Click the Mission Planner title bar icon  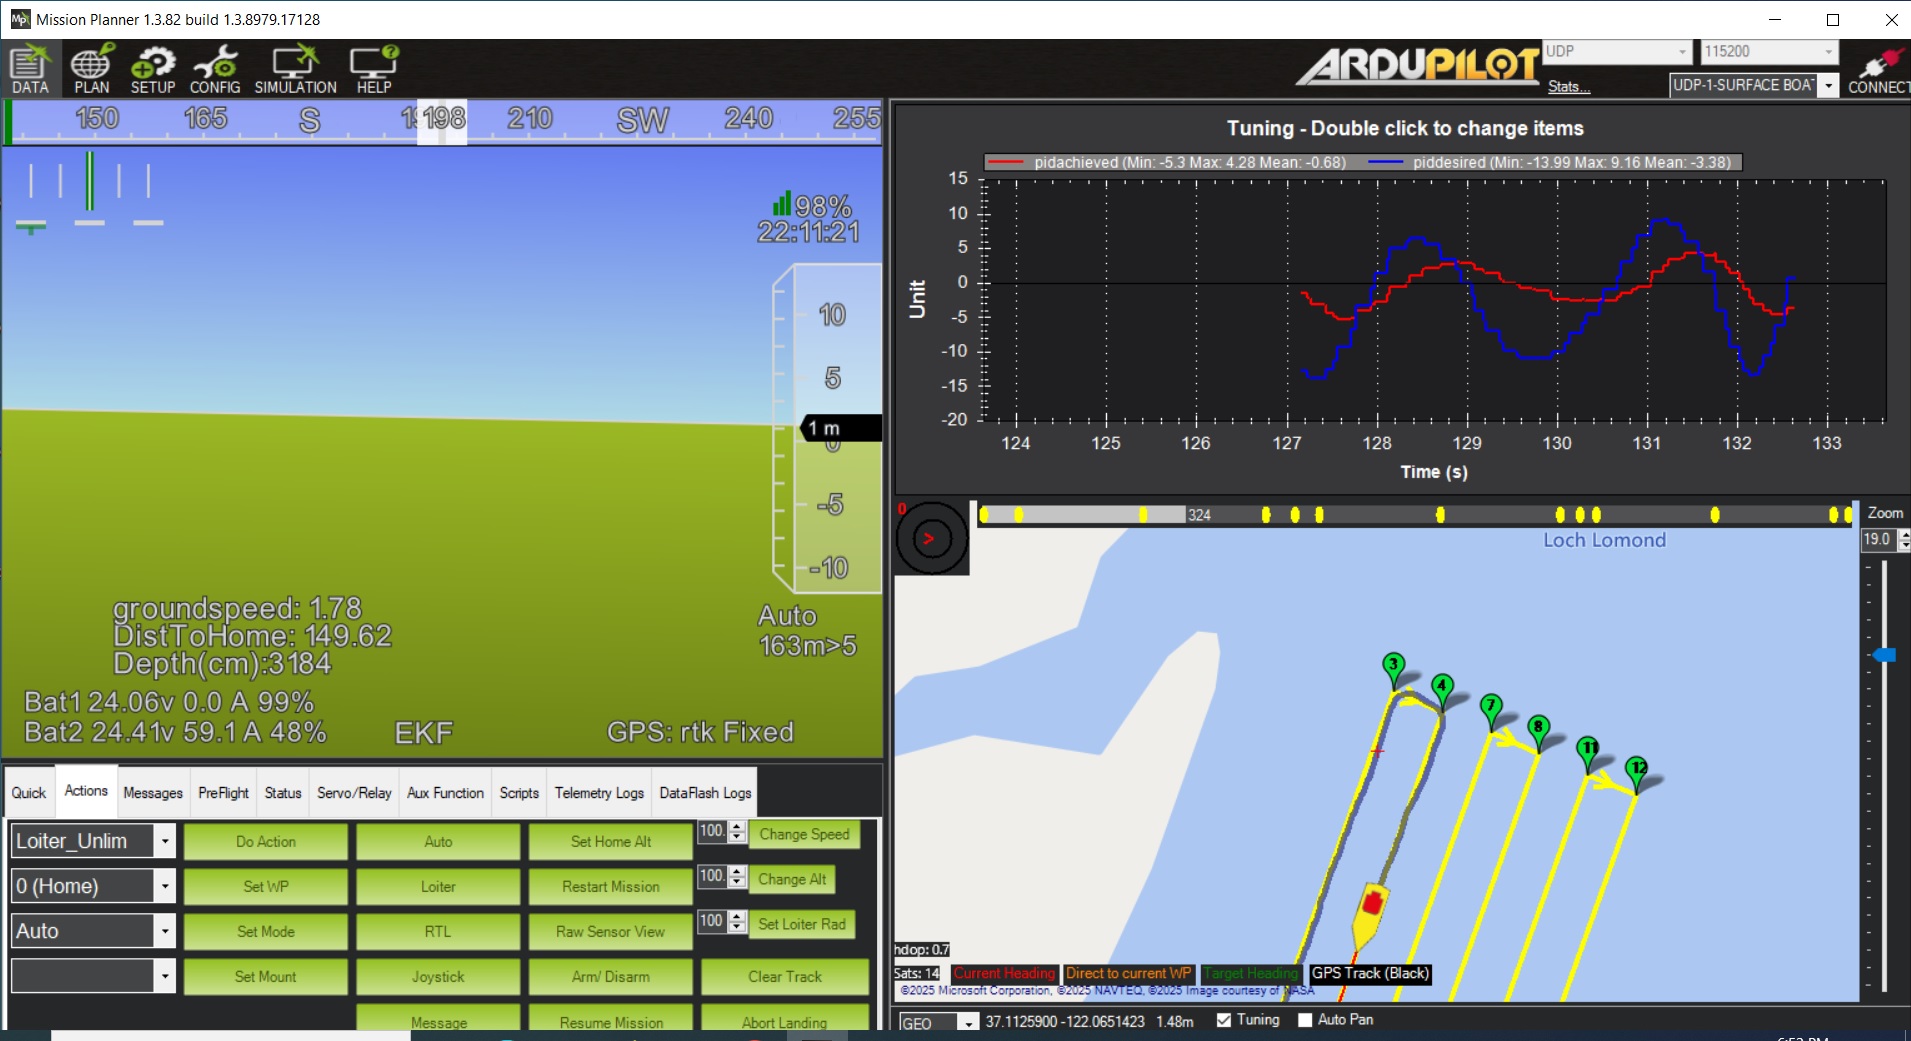pyautogui.click(x=20, y=19)
